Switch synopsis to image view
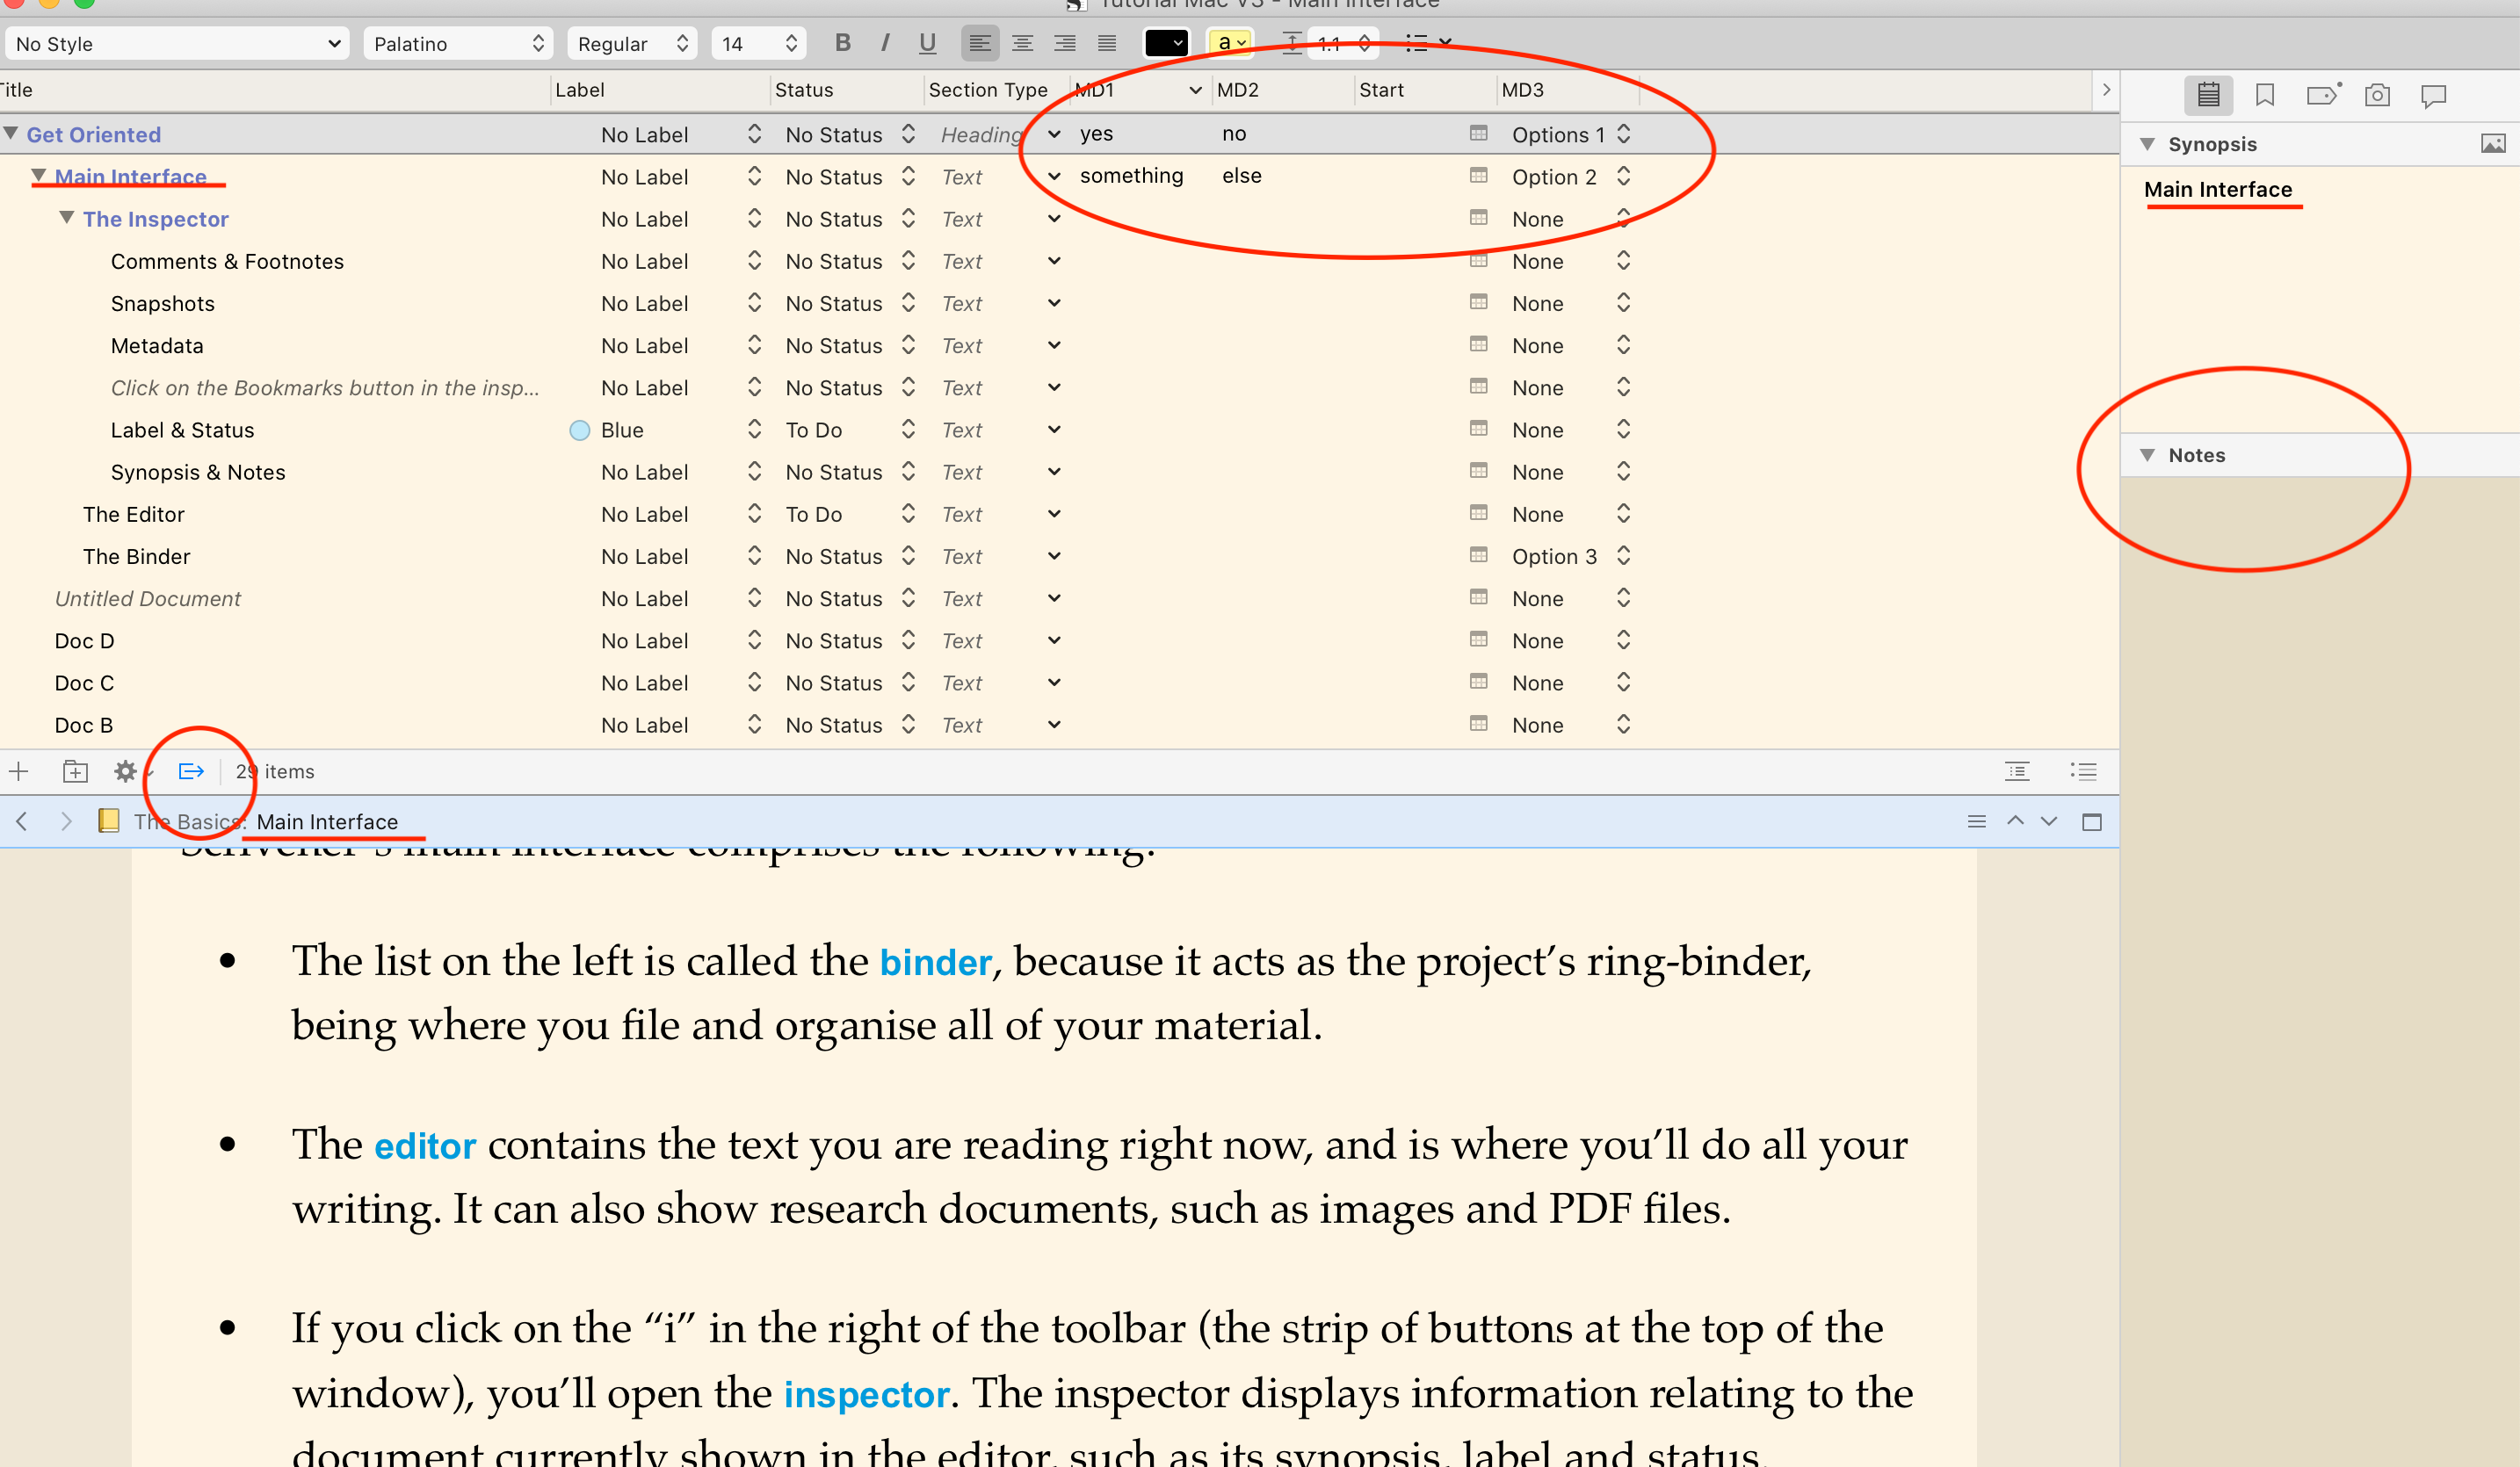 (x=2493, y=144)
